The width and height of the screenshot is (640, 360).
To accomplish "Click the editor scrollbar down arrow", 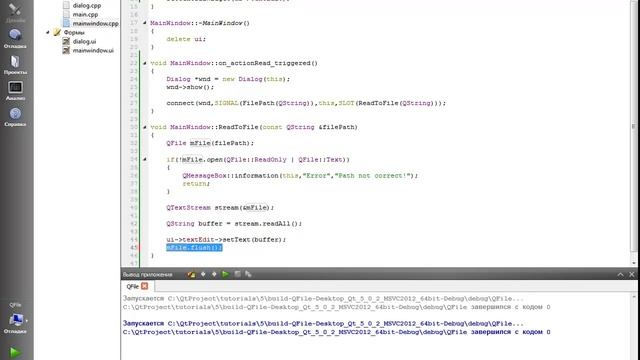I will coord(634,263).
